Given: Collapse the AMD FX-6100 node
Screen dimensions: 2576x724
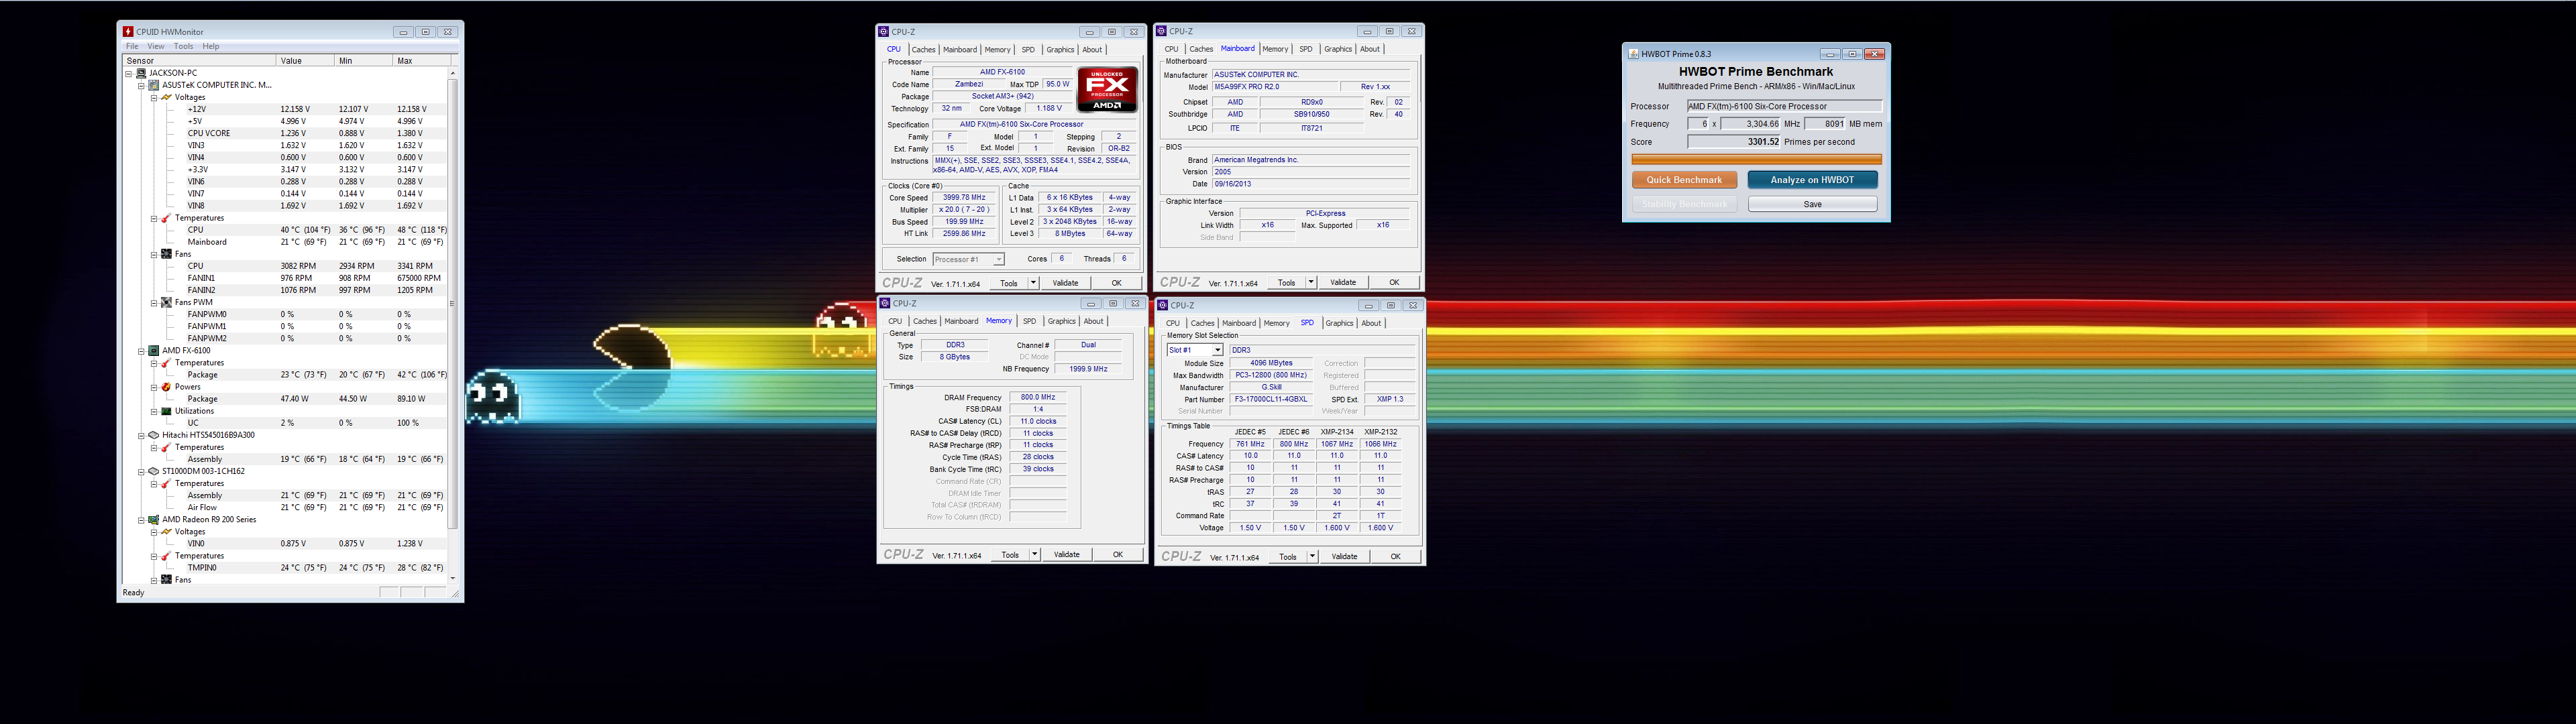Looking at the screenshot, I should click(x=141, y=351).
